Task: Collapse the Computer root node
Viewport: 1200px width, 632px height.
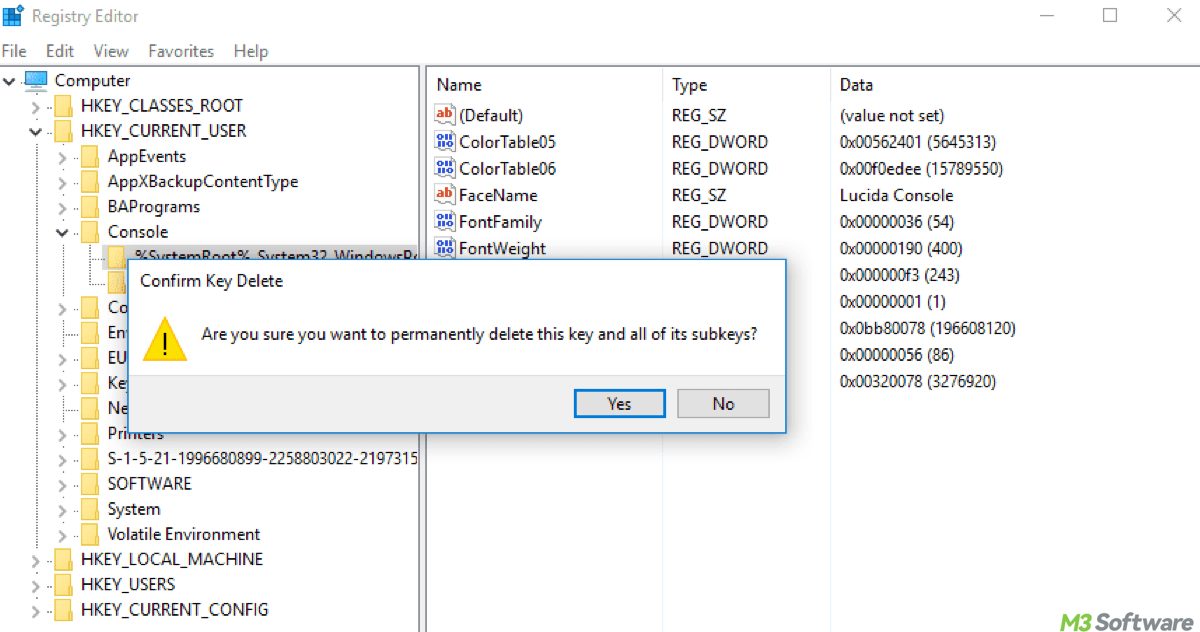Action: click(10, 81)
